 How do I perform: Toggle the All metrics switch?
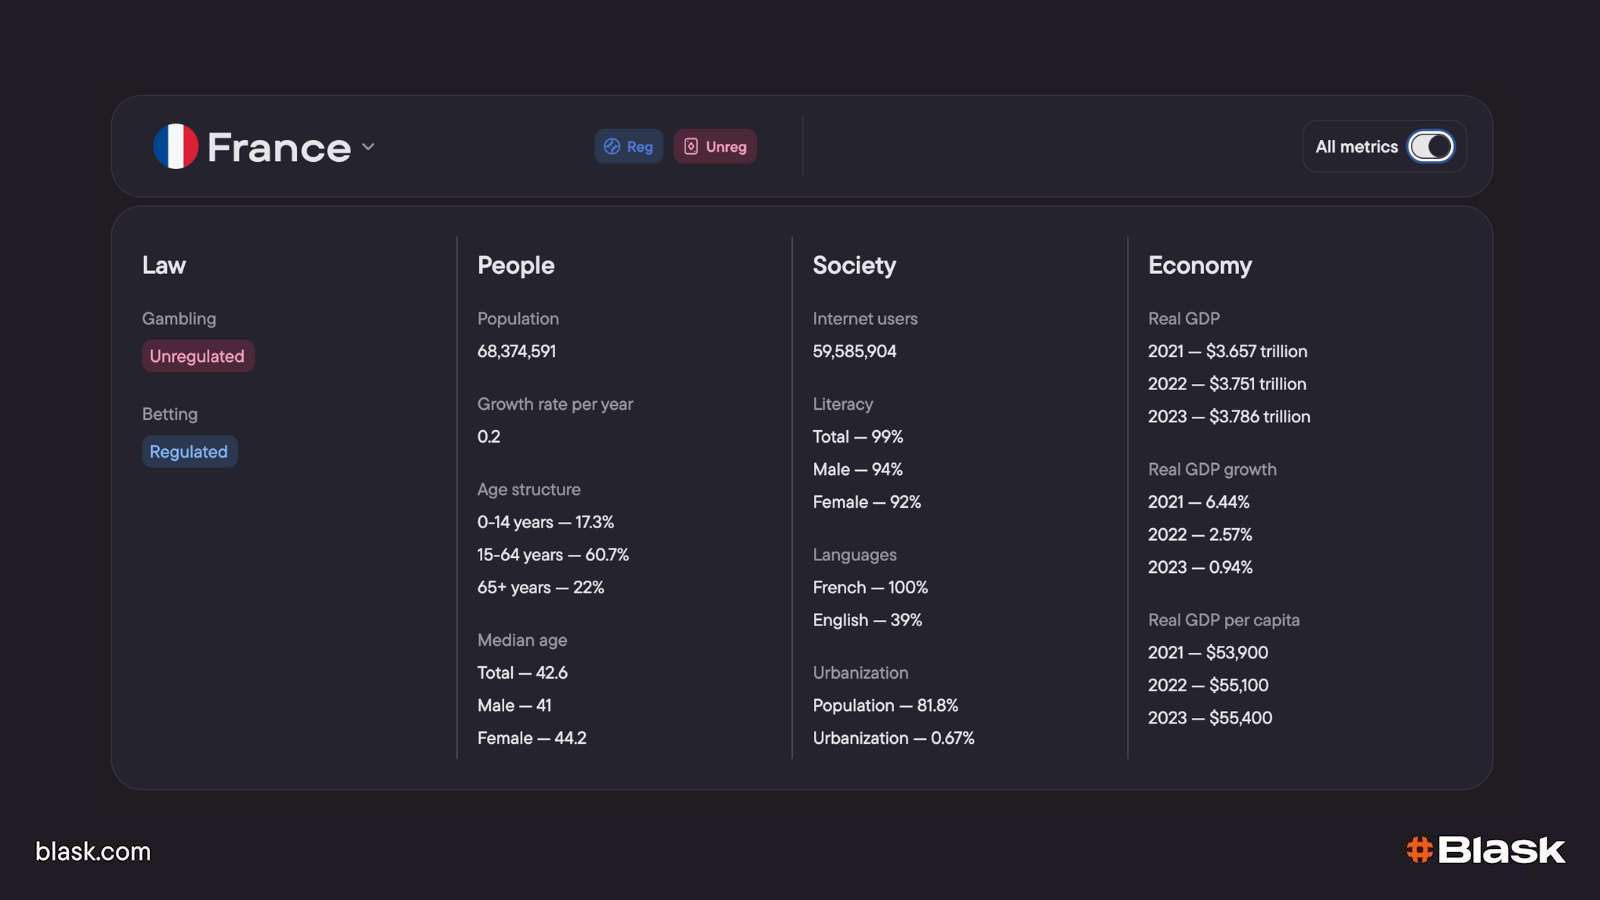[x=1431, y=147]
